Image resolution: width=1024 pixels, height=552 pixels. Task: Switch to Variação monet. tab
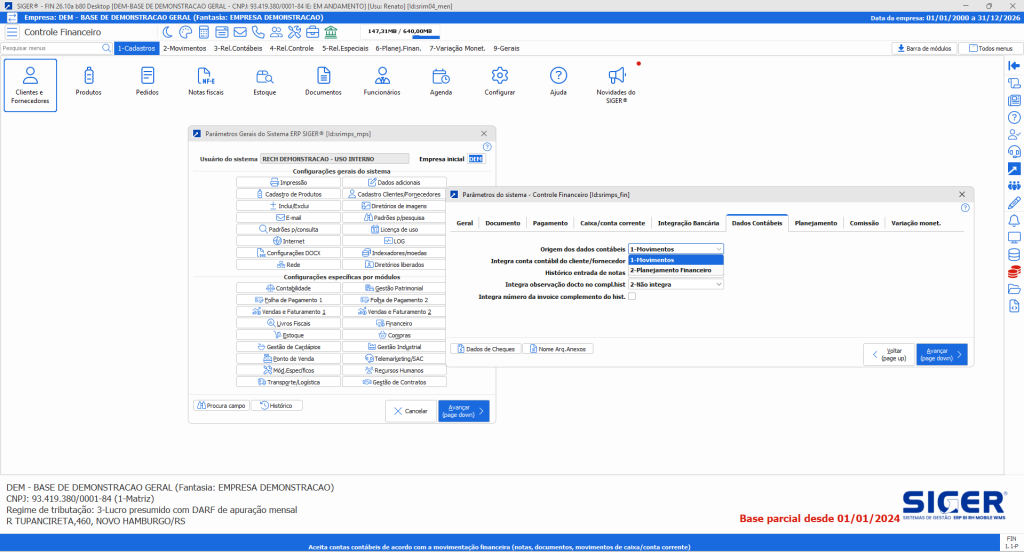pyautogui.click(x=916, y=223)
